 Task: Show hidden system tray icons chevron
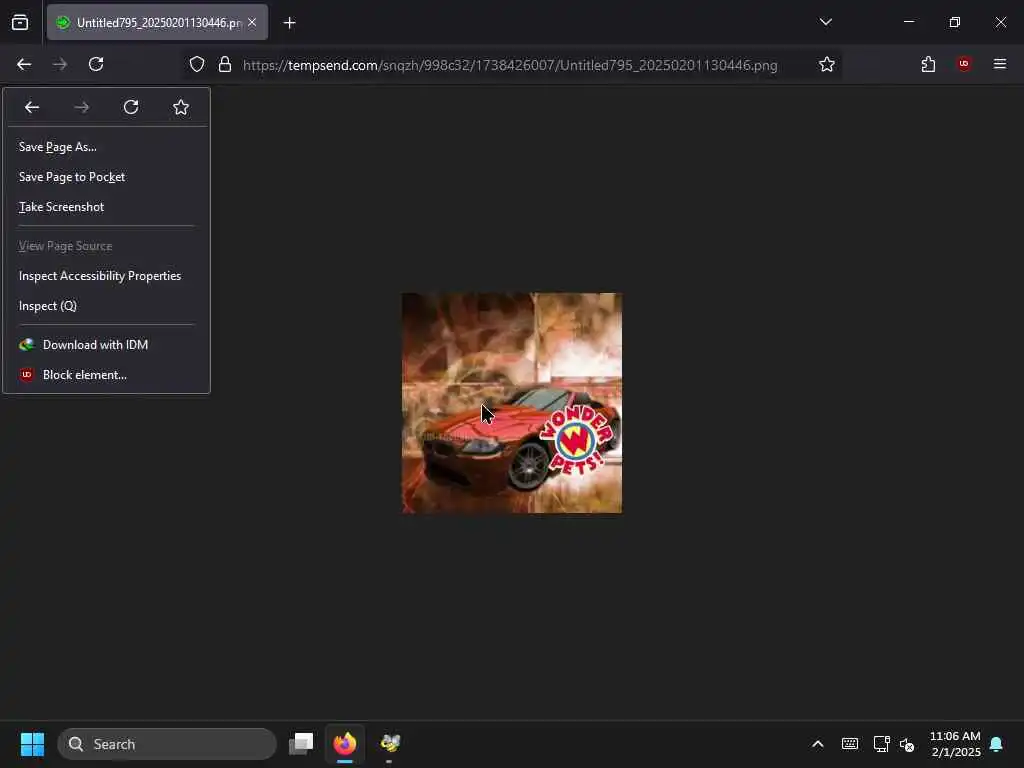click(x=818, y=744)
